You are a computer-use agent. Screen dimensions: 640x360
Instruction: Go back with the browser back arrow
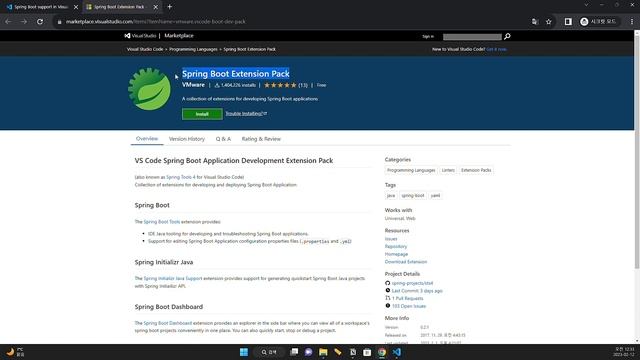[8, 22]
